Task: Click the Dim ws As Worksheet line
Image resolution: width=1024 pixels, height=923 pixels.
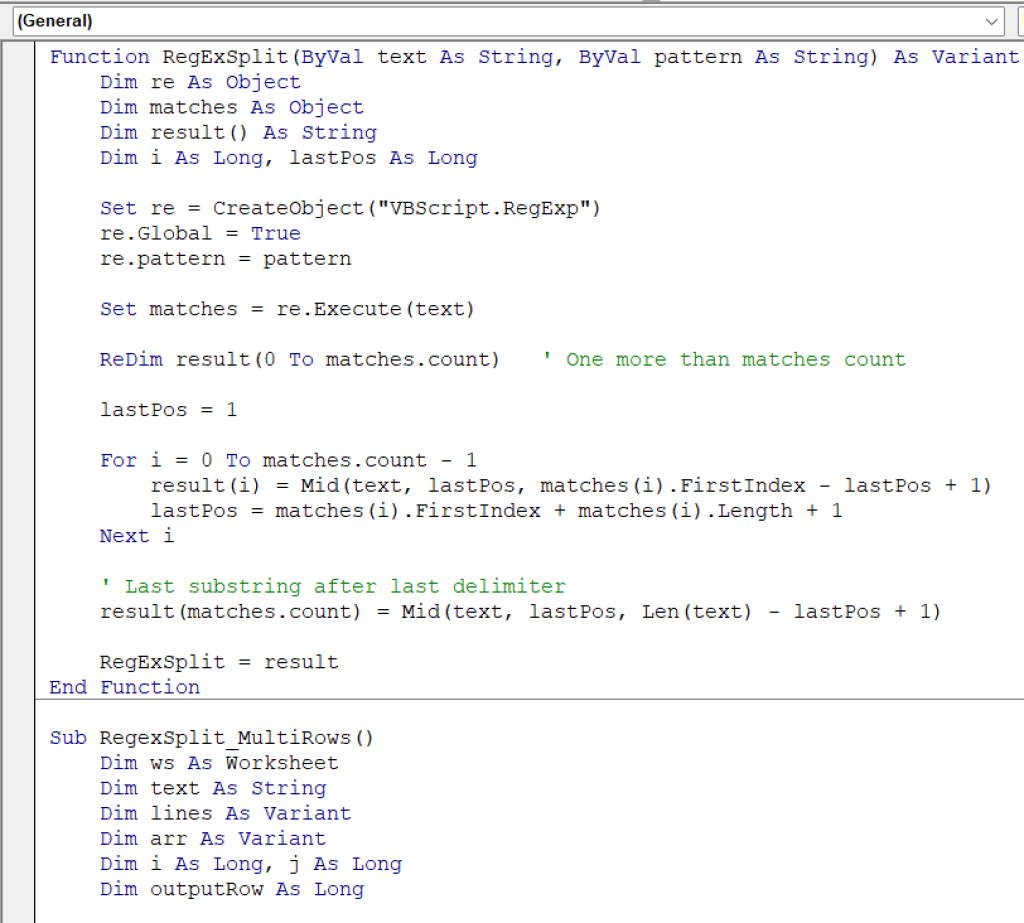Action: [x=219, y=763]
